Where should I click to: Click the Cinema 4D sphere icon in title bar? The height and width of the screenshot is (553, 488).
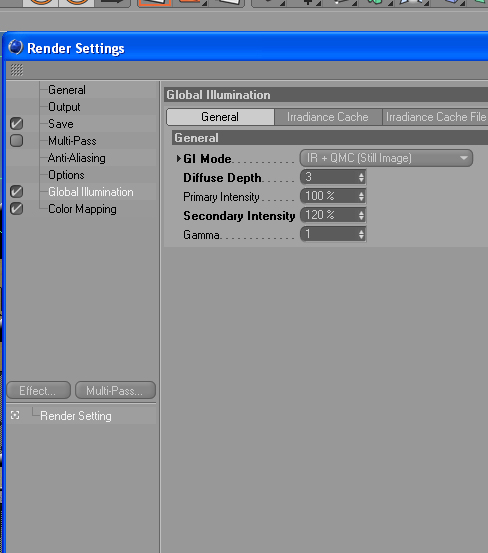(15, 47)
